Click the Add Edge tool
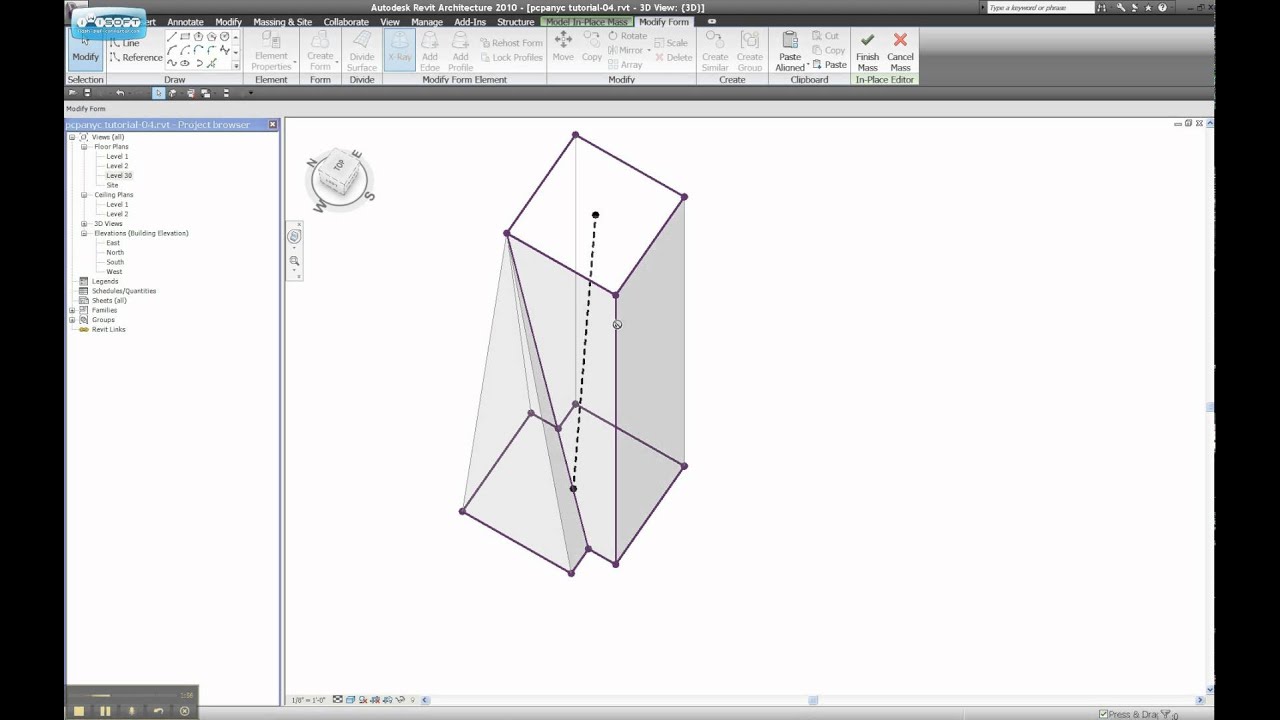This screenshot has height=720, width=1280. click(430, 50)
